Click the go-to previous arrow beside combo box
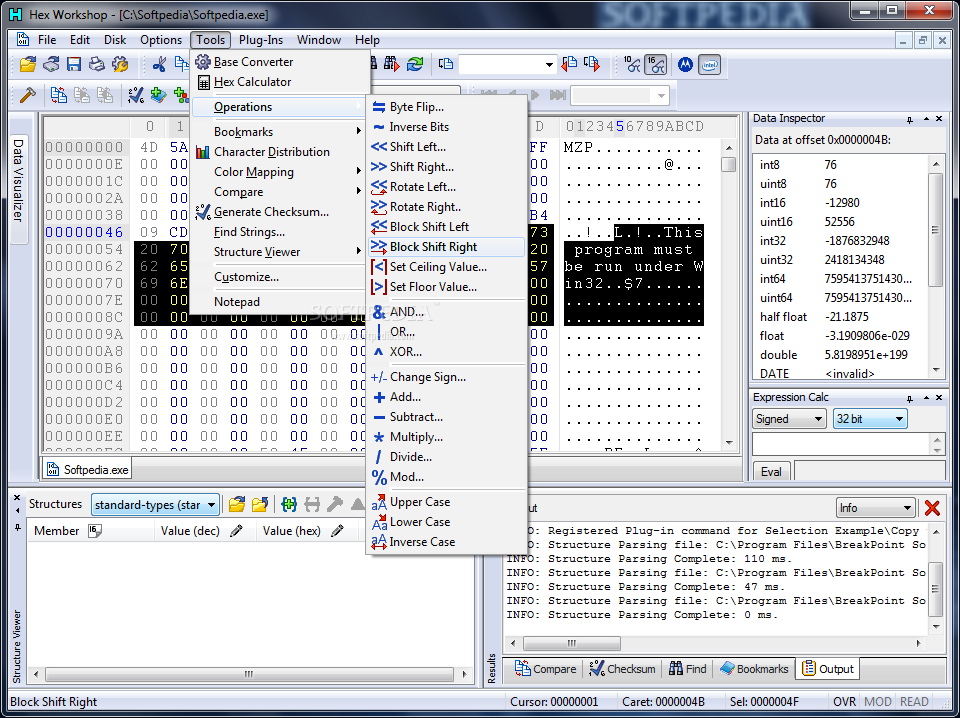Screen dimensions: 960x718 (x=569, y=64)
